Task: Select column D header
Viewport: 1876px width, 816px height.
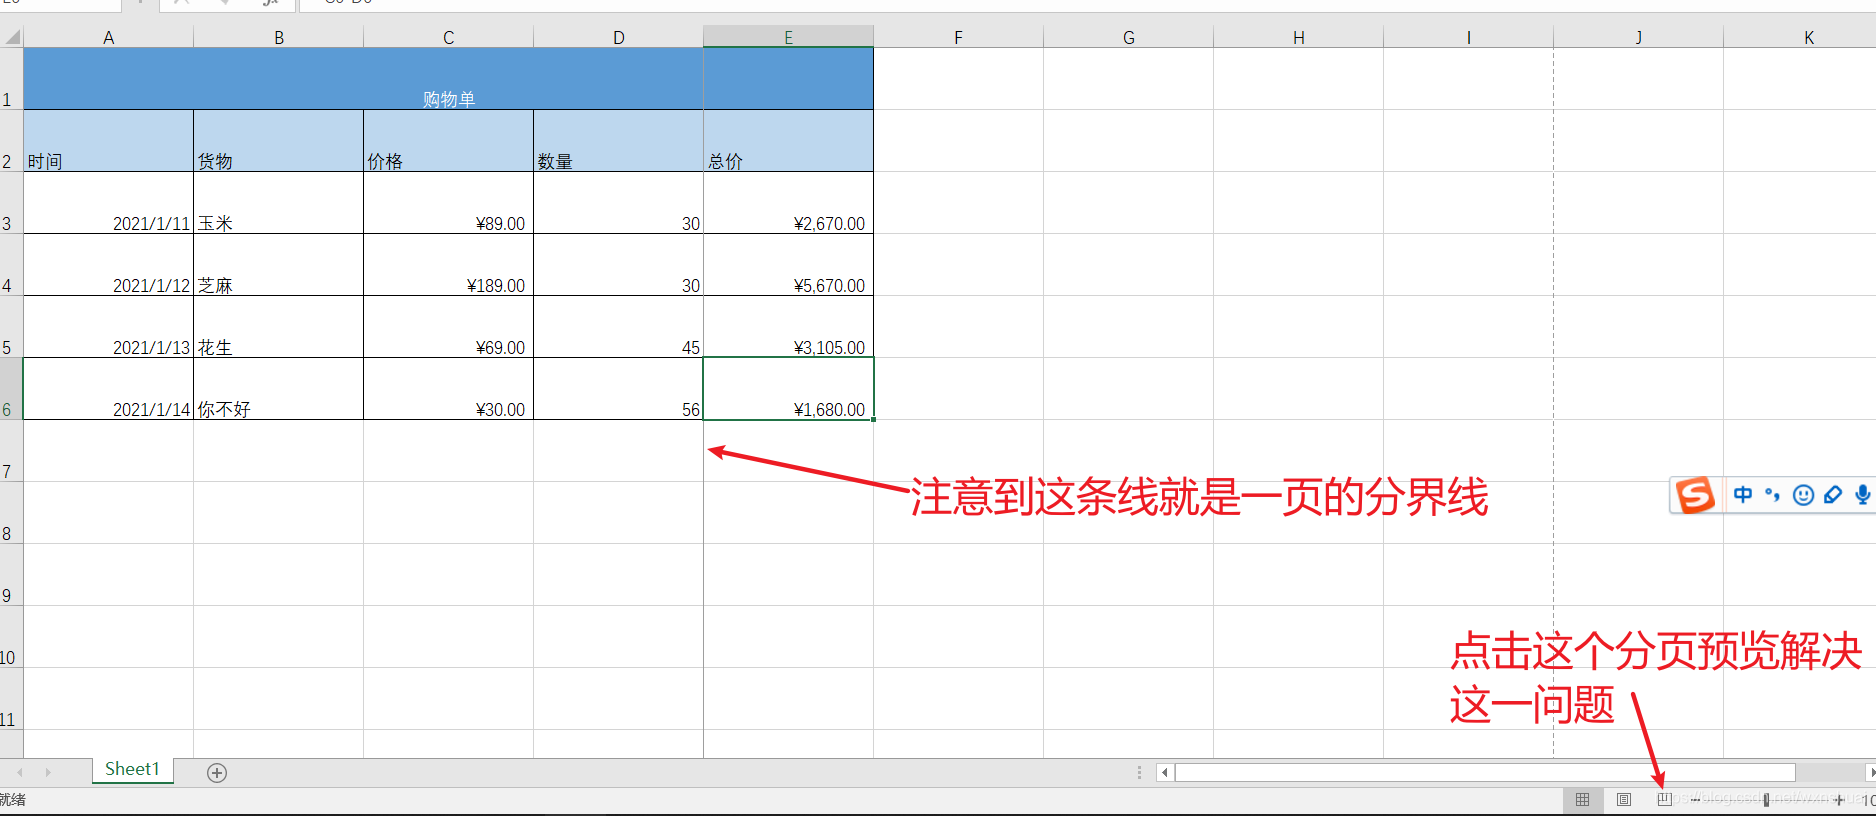Action: tap(619, 37)
